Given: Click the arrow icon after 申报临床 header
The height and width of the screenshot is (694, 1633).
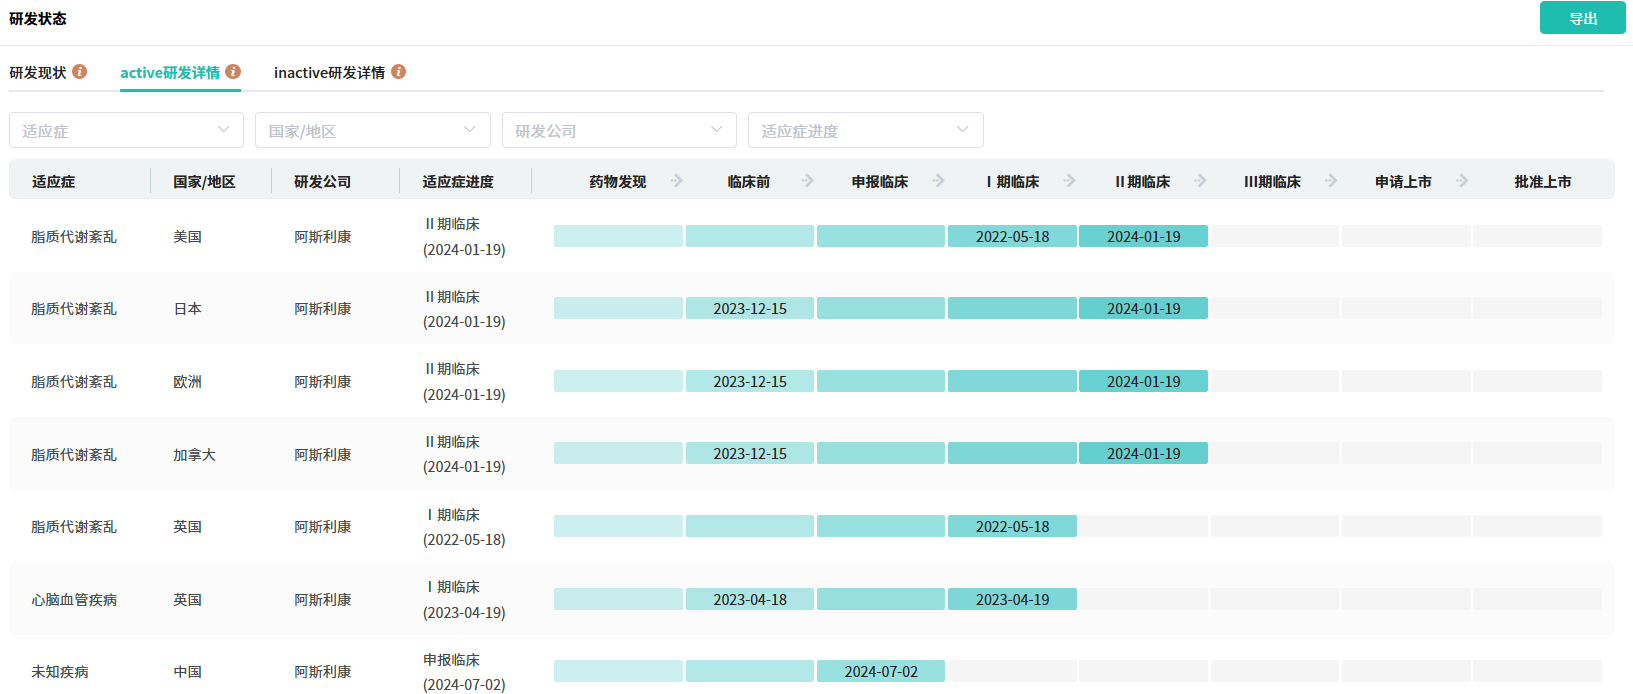Looking at the screenshot, I should click(x=939, y=181).
